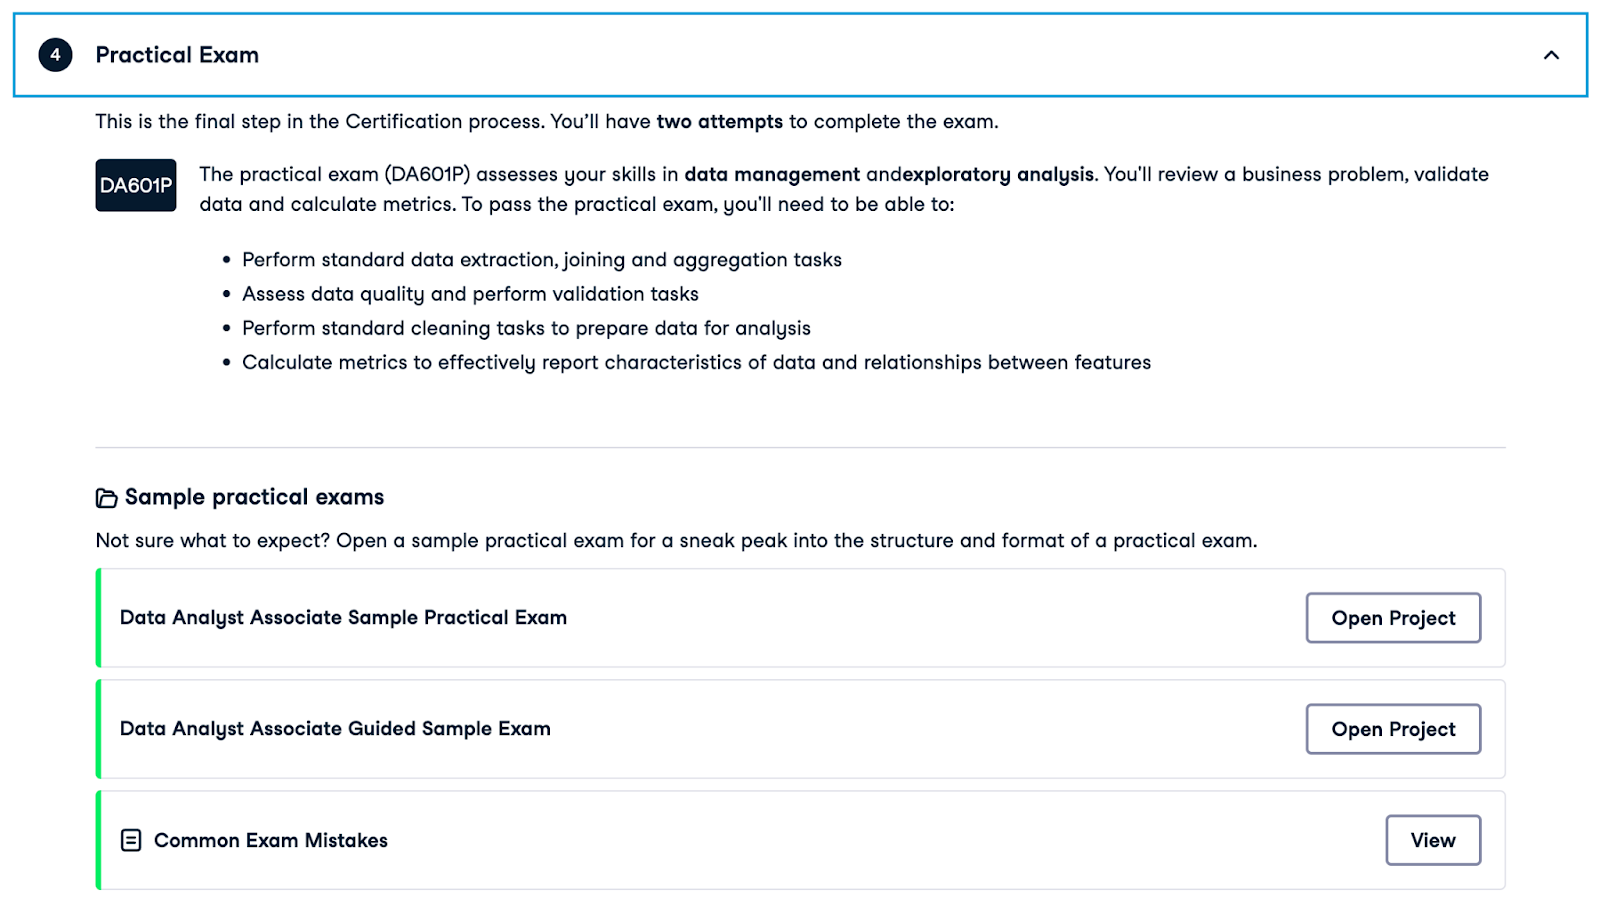This screenshot has width=1600, height=912.
Task: Open Project for the Guided Sample Exam
Action: [1392, 729]
